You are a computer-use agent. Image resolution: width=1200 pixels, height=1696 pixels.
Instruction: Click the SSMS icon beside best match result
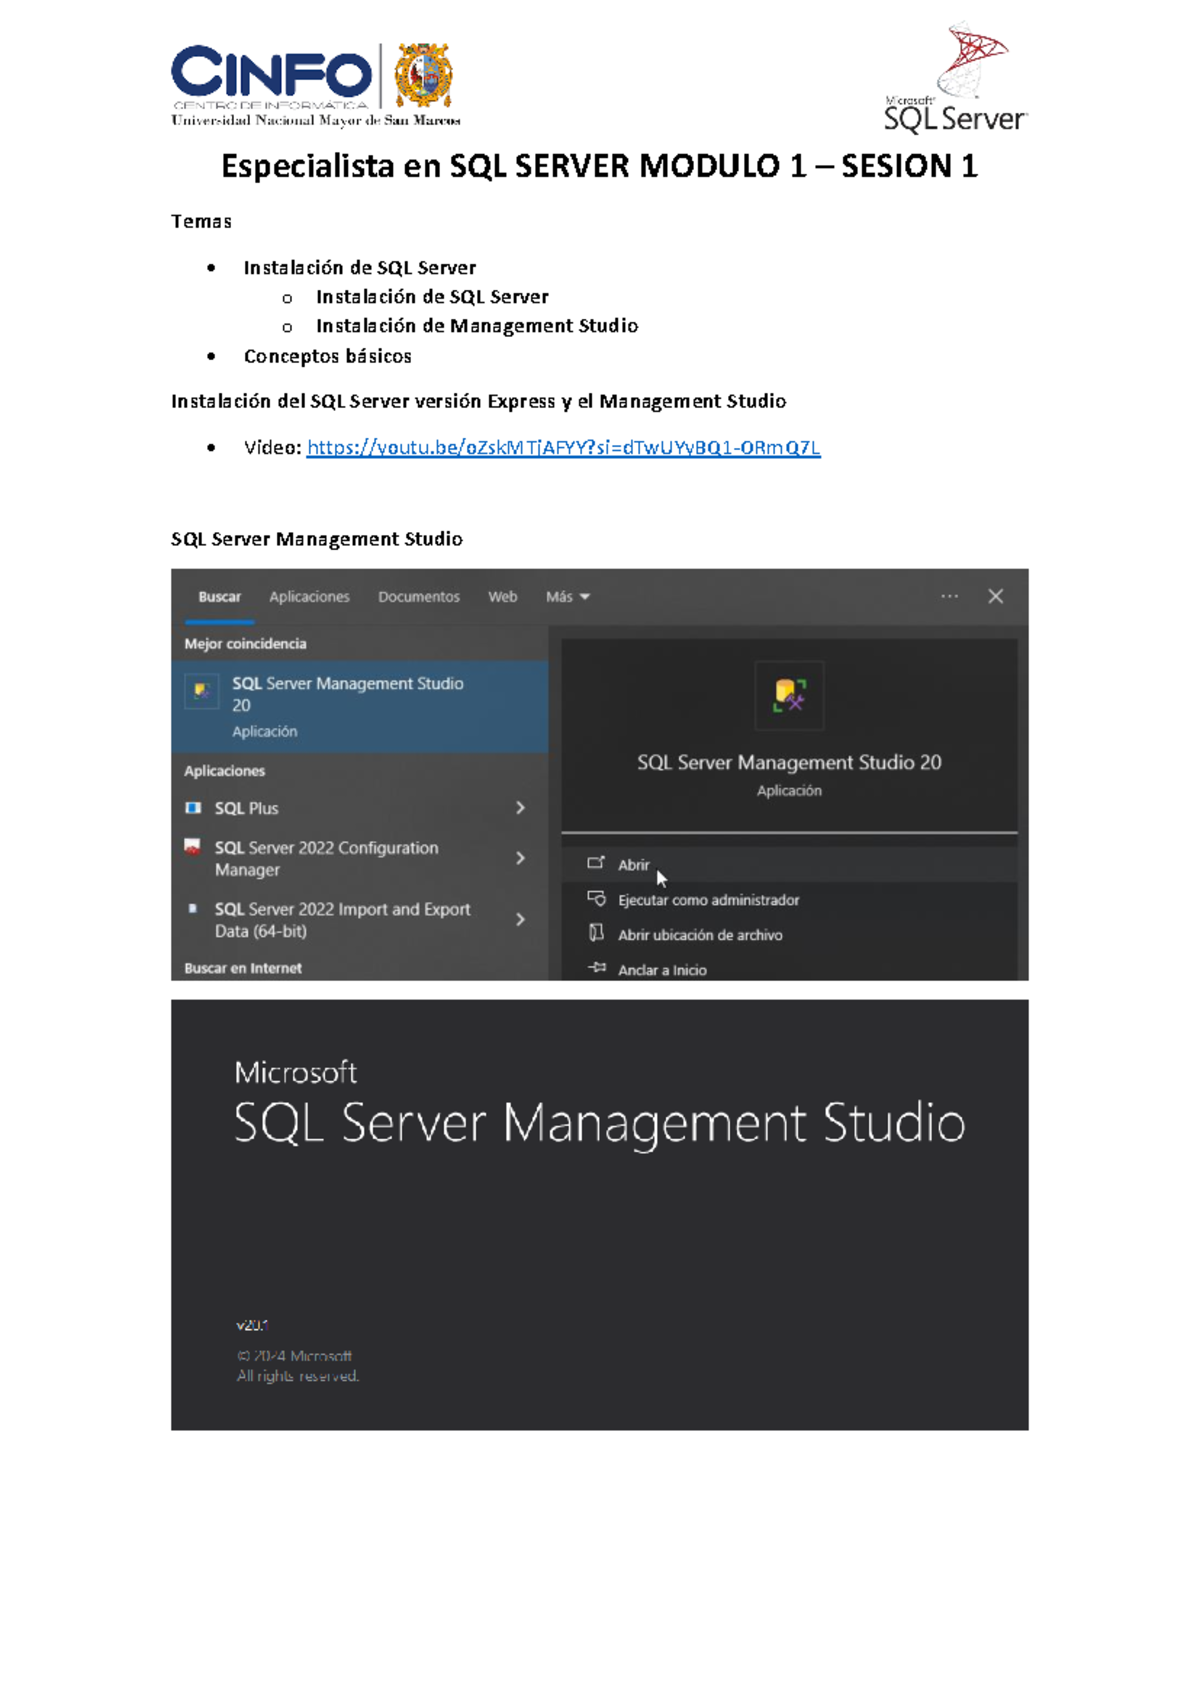tap(201, 690)
